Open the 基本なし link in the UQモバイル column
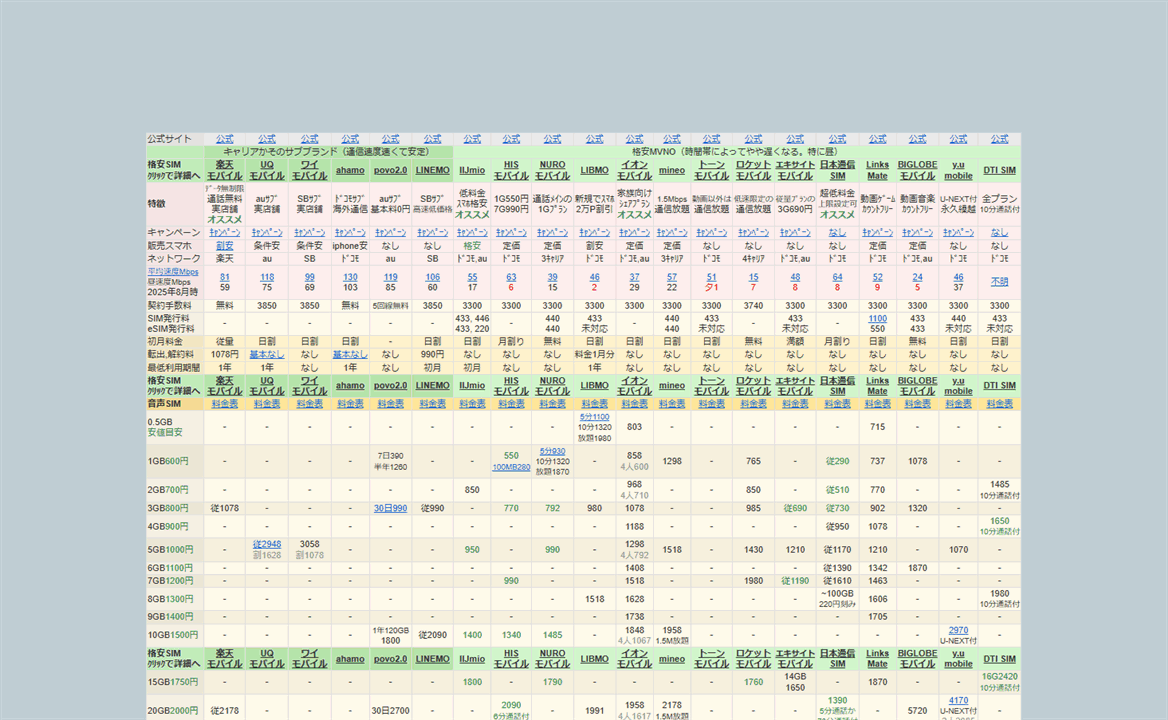The width and height of the screenshot is (1168, 720). pyautogui.click(x=267, y=354)
